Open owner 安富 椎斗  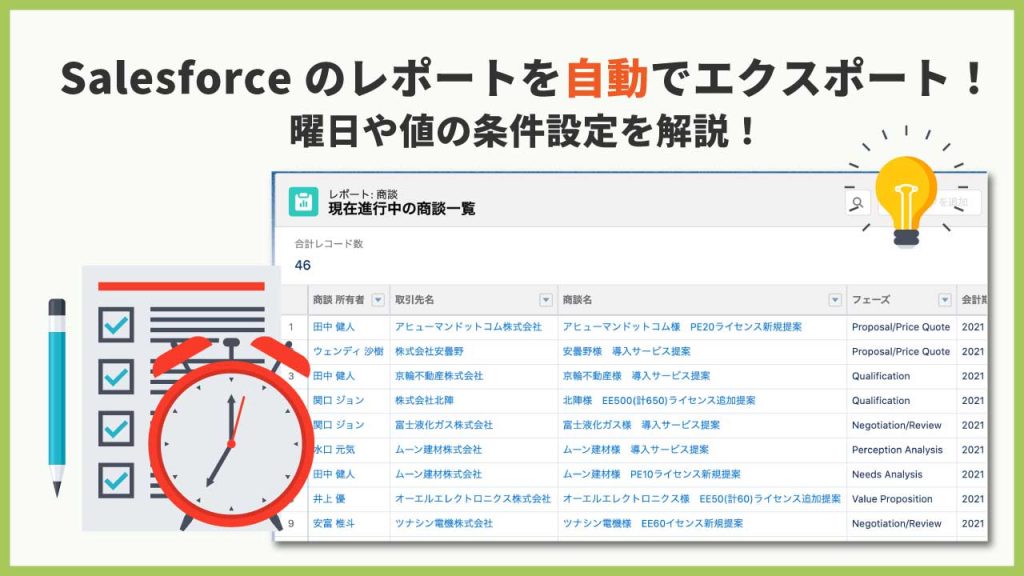click(x=334, y=524)
